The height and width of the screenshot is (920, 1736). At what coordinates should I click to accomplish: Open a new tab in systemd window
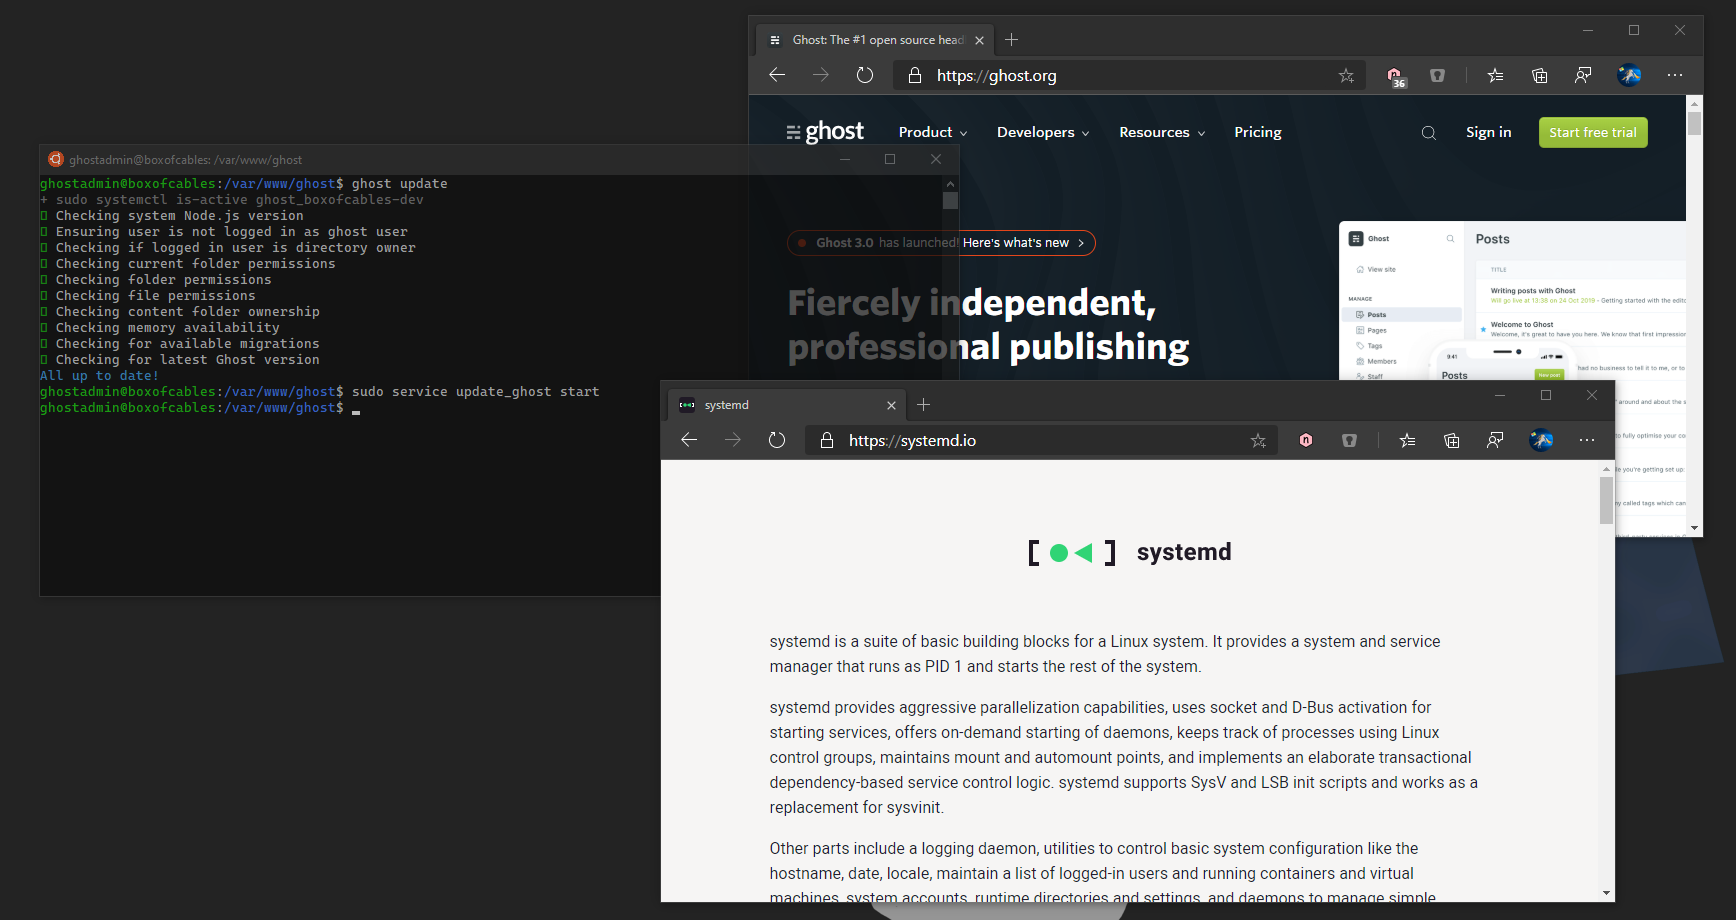pos(923,405)
